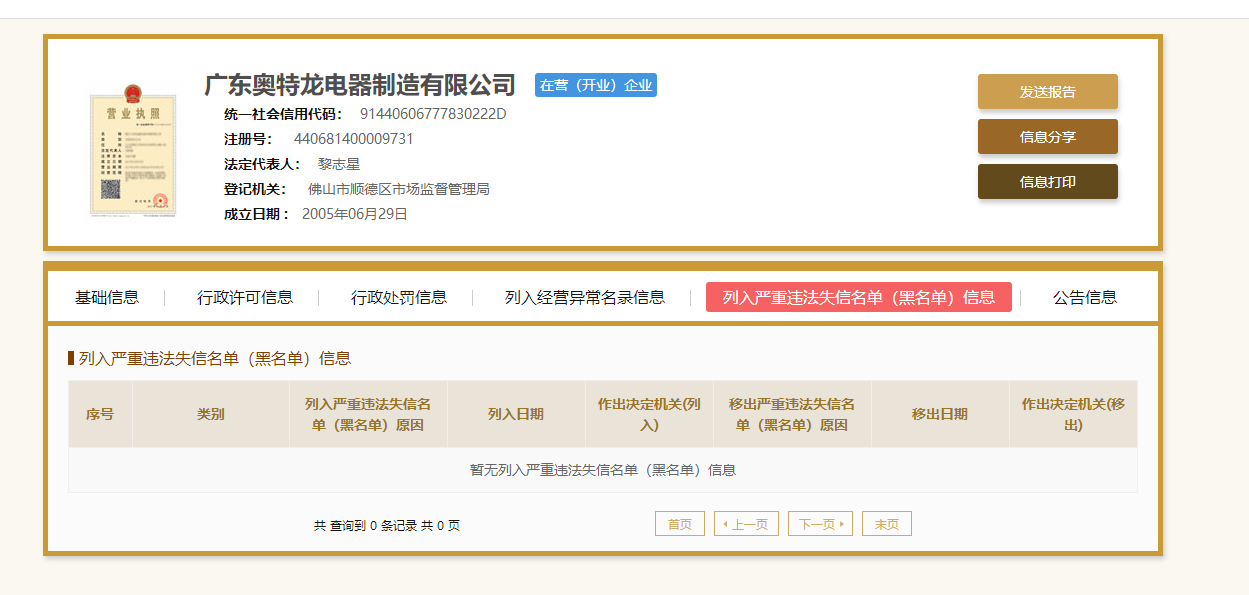The height and width of the screenshot is (595, 1249).
Task: Click legal representative name 黎志星
Action: [x=339, y=164]
